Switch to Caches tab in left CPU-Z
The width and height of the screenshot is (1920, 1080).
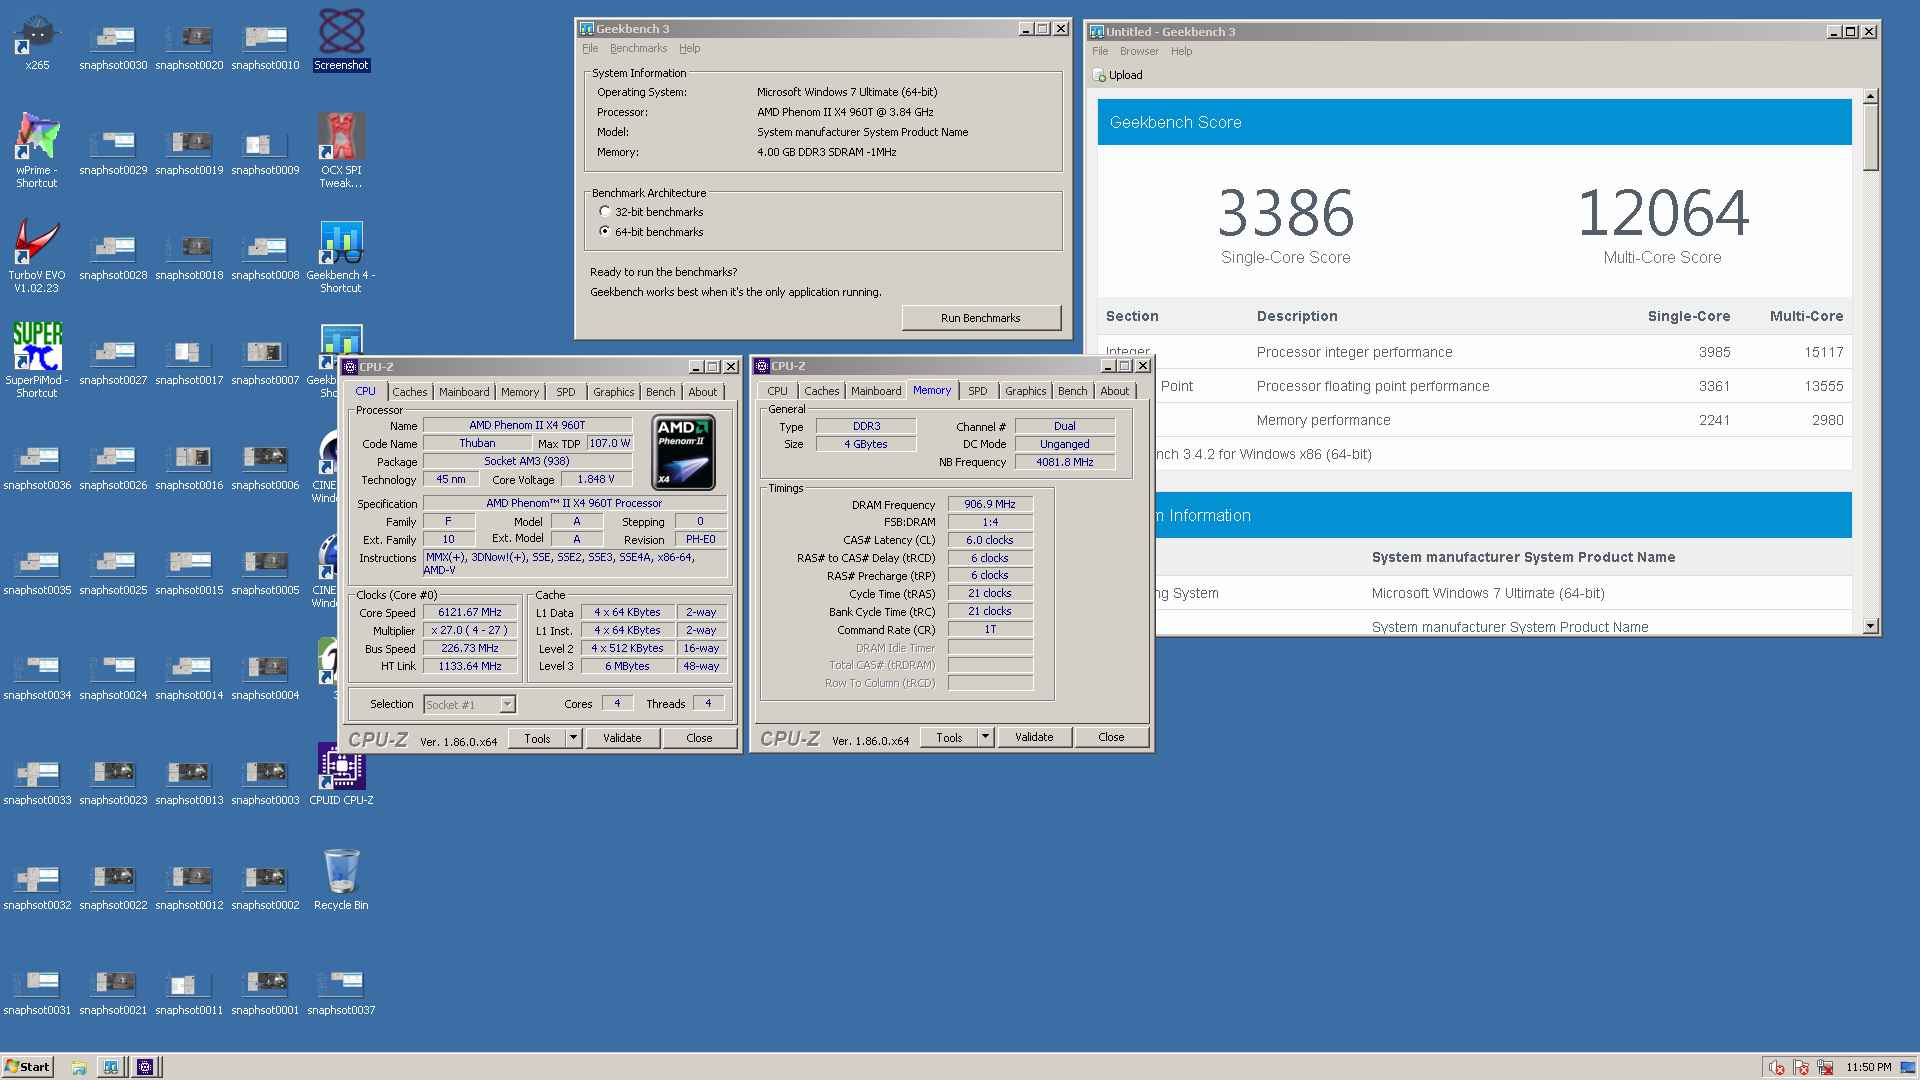click(x=409, y=392)
